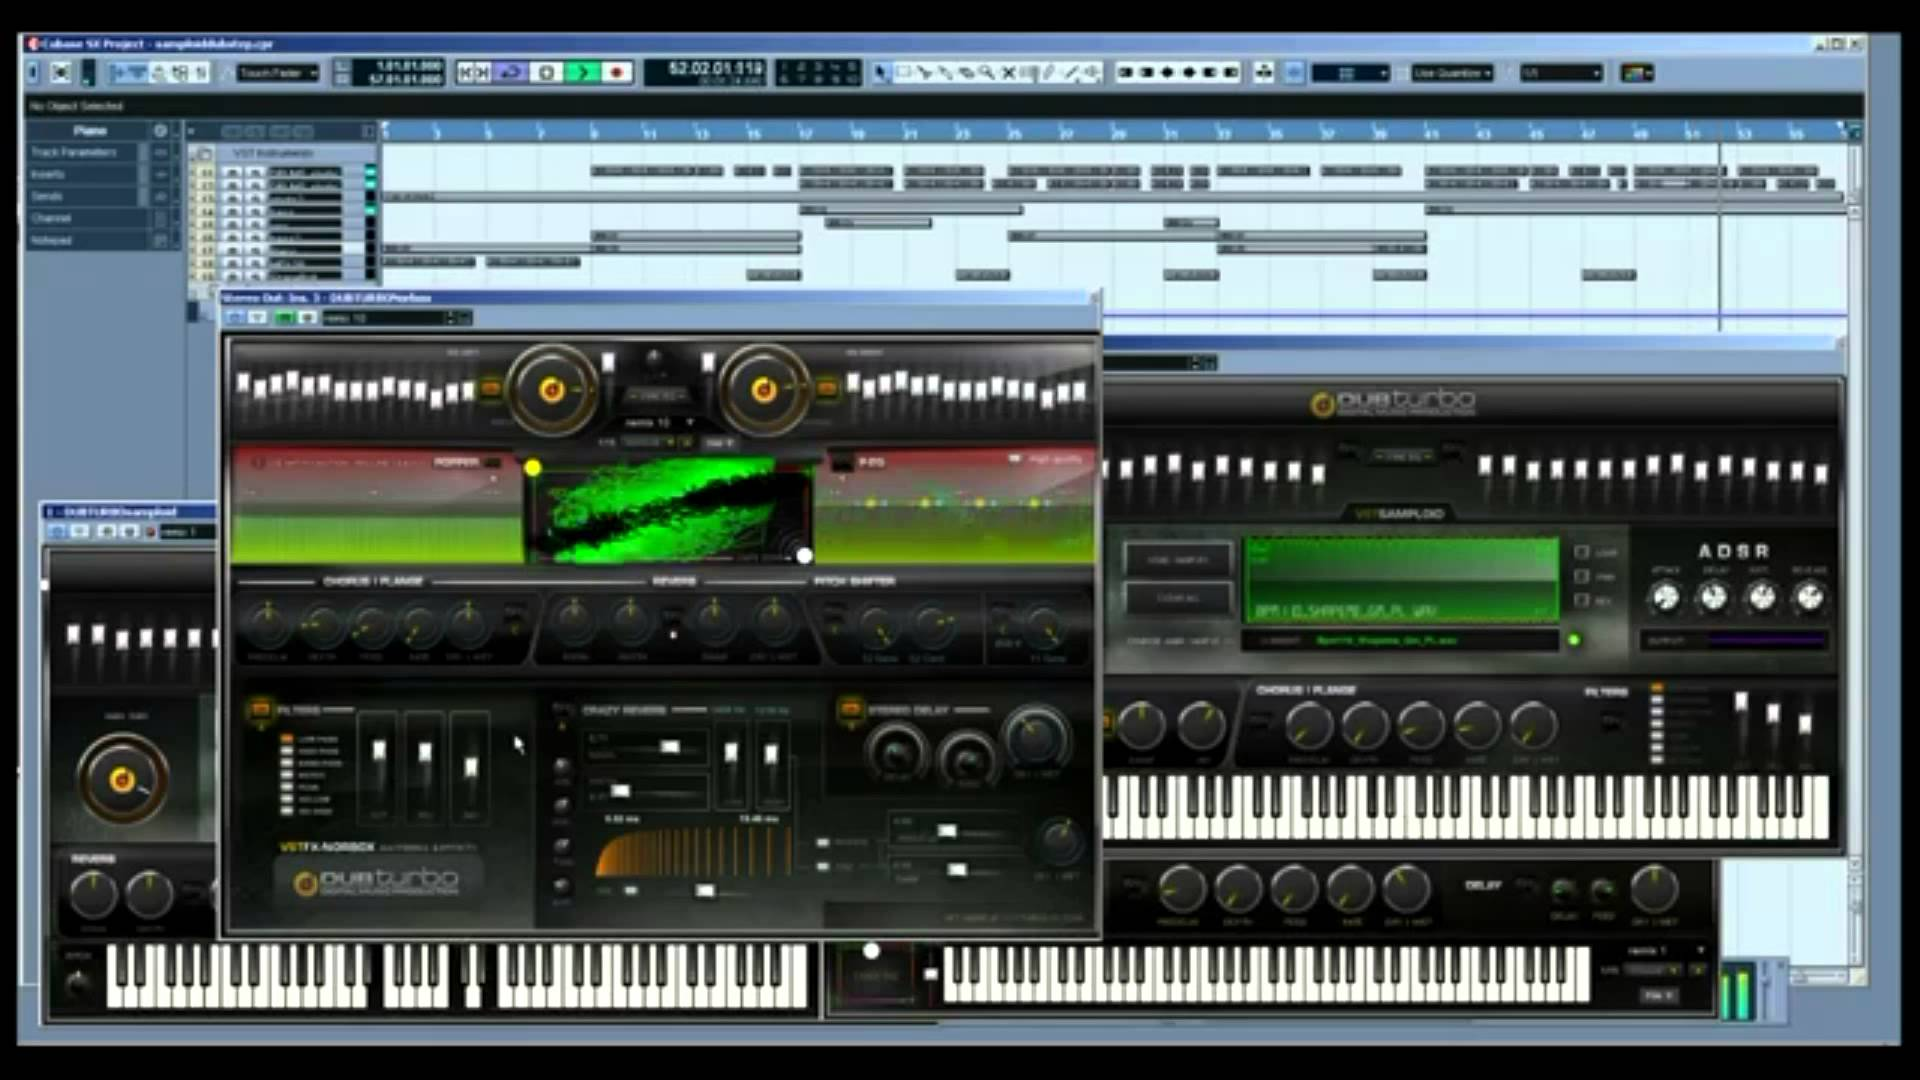
Task: Click the Piano track name in inspector
Action: click(89, 130)
